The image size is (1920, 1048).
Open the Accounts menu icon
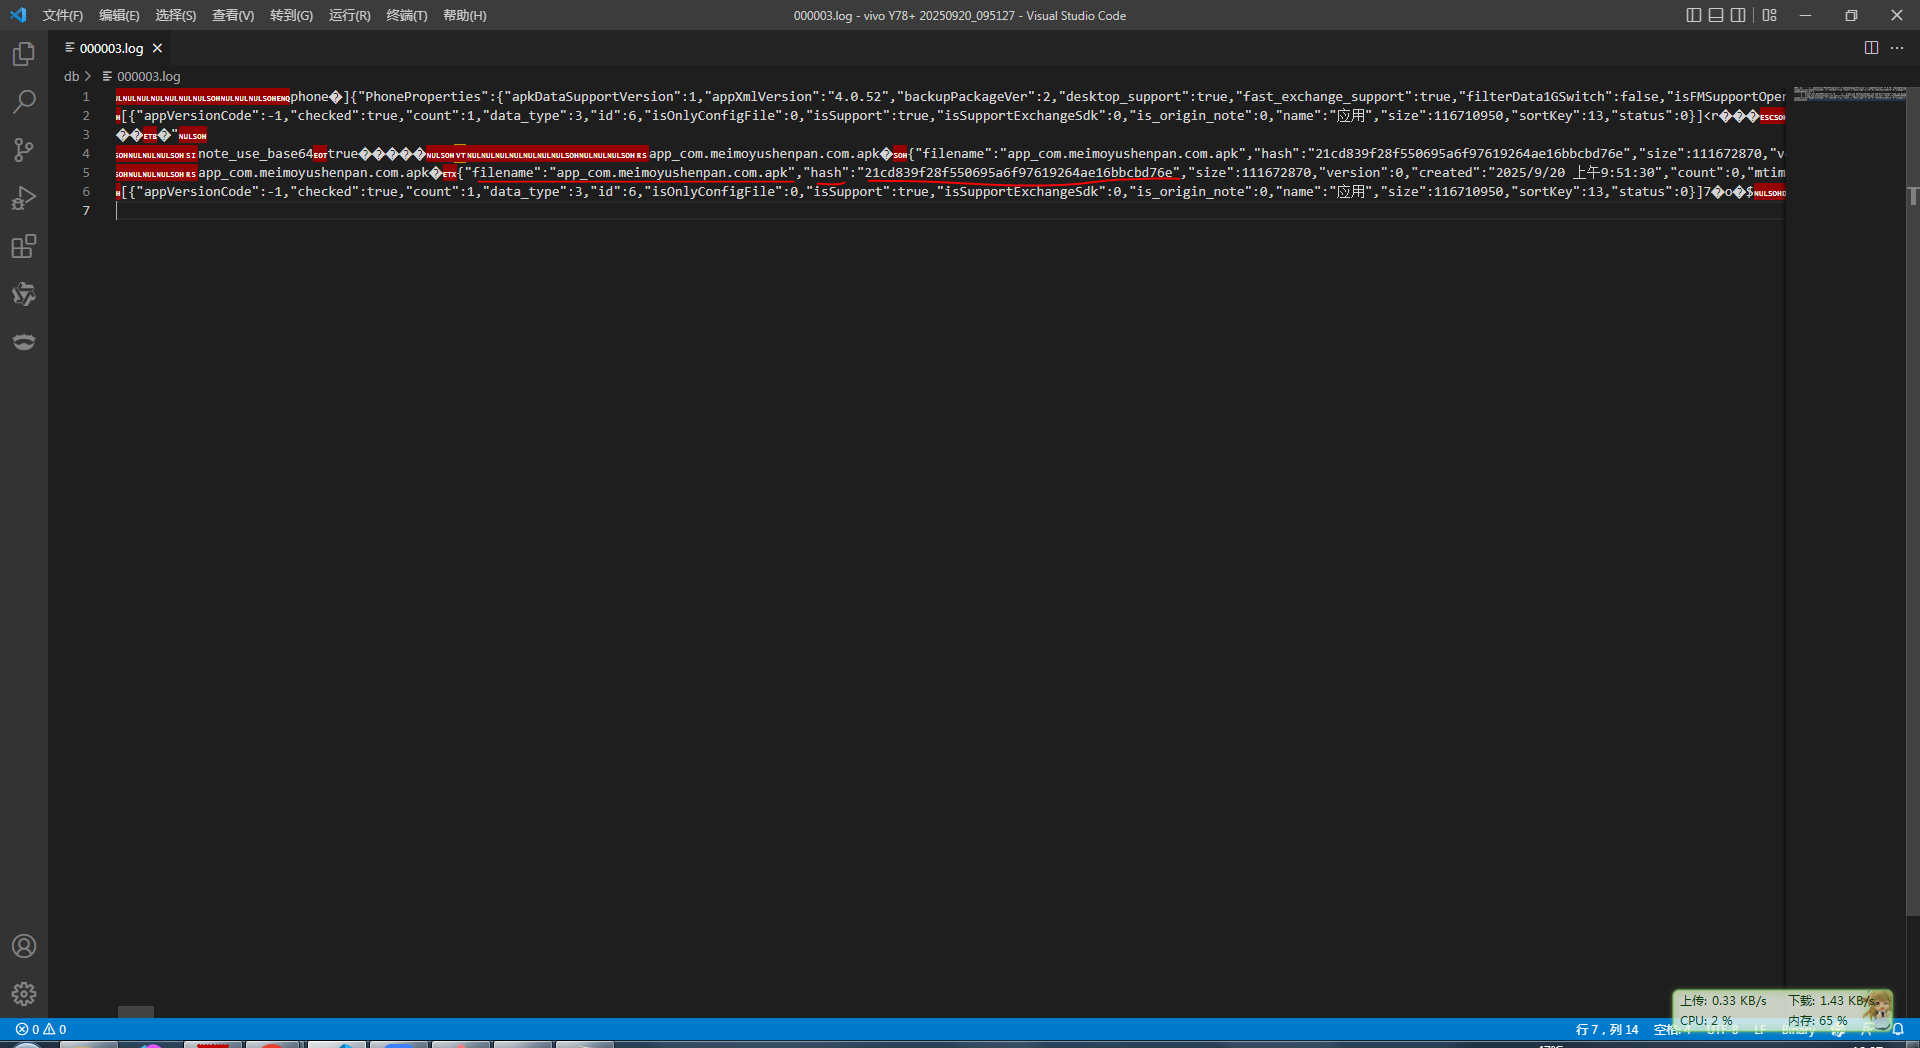tap(24, 946)
